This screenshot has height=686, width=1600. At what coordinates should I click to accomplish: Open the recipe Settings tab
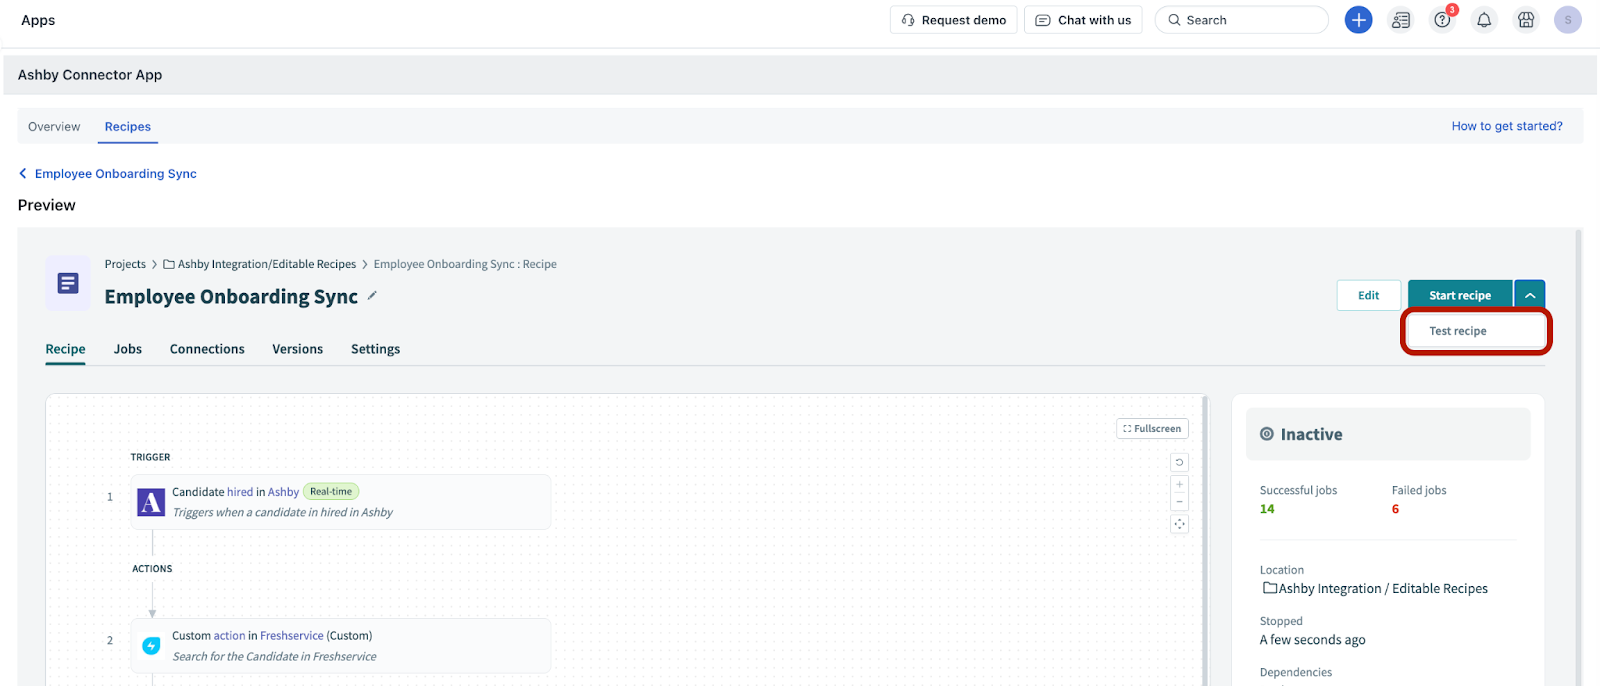tap(375, 349)
